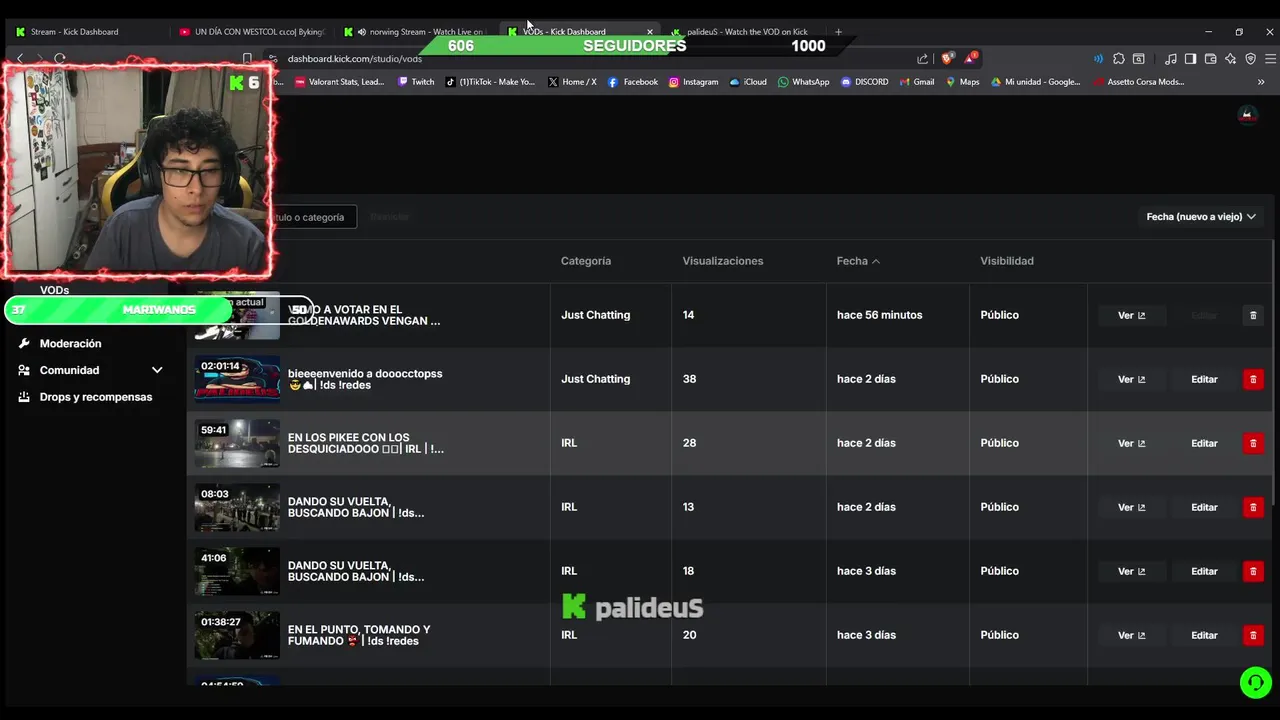Click the Categoría column header
Viewport: 1280px width, 720px height.
coord(586,261)
